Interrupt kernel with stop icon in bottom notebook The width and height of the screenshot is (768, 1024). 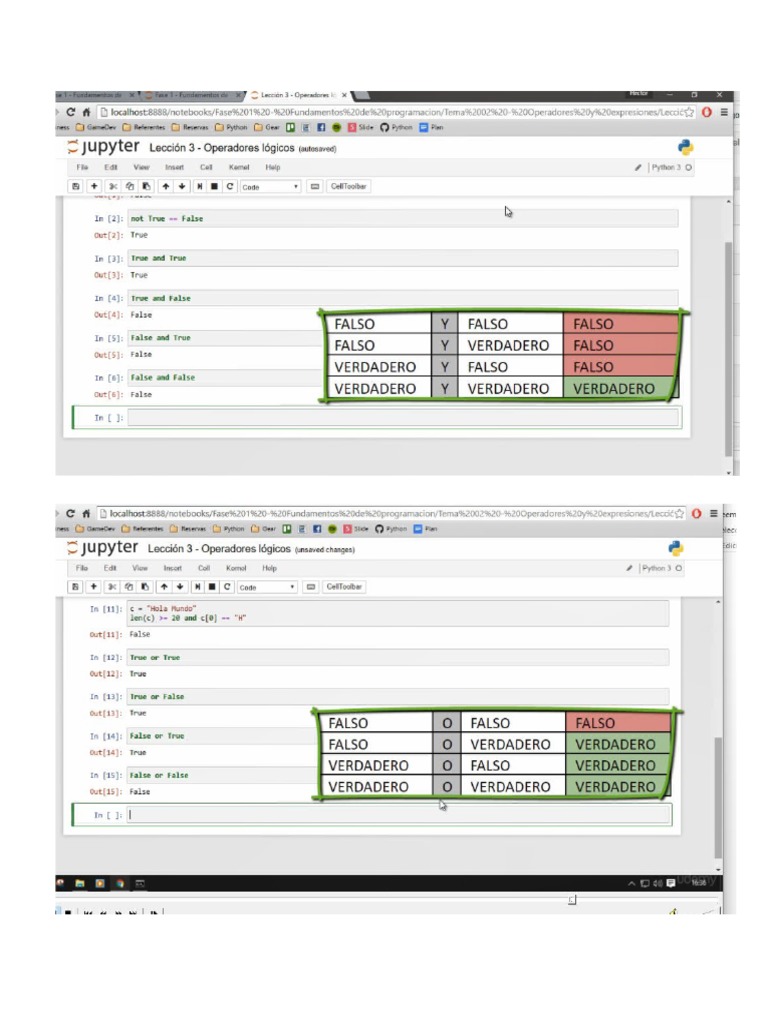point(212,586)
